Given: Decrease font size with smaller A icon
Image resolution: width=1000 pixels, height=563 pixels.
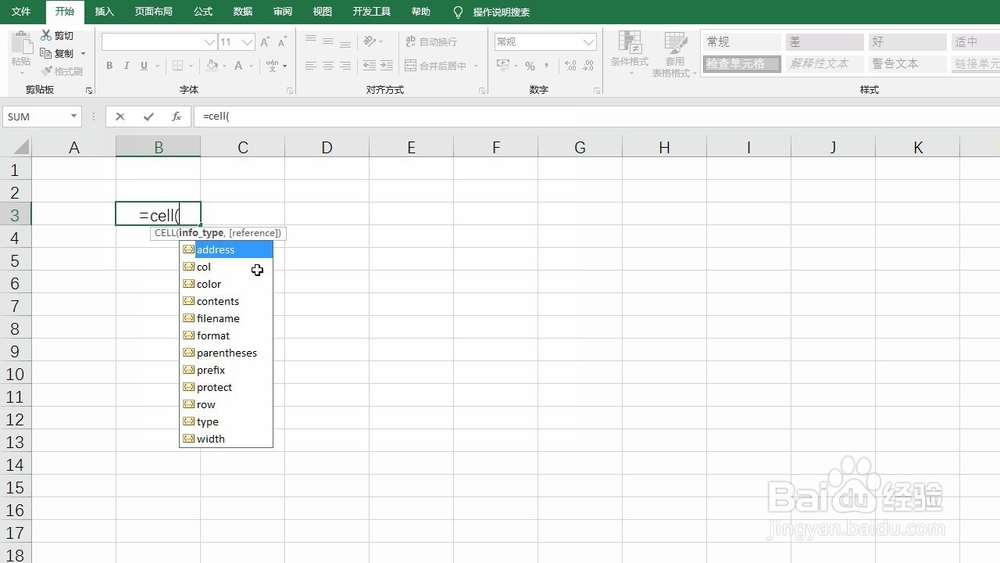Looking at the screenshot, I should pyautogui.click(x=282, y=42).
